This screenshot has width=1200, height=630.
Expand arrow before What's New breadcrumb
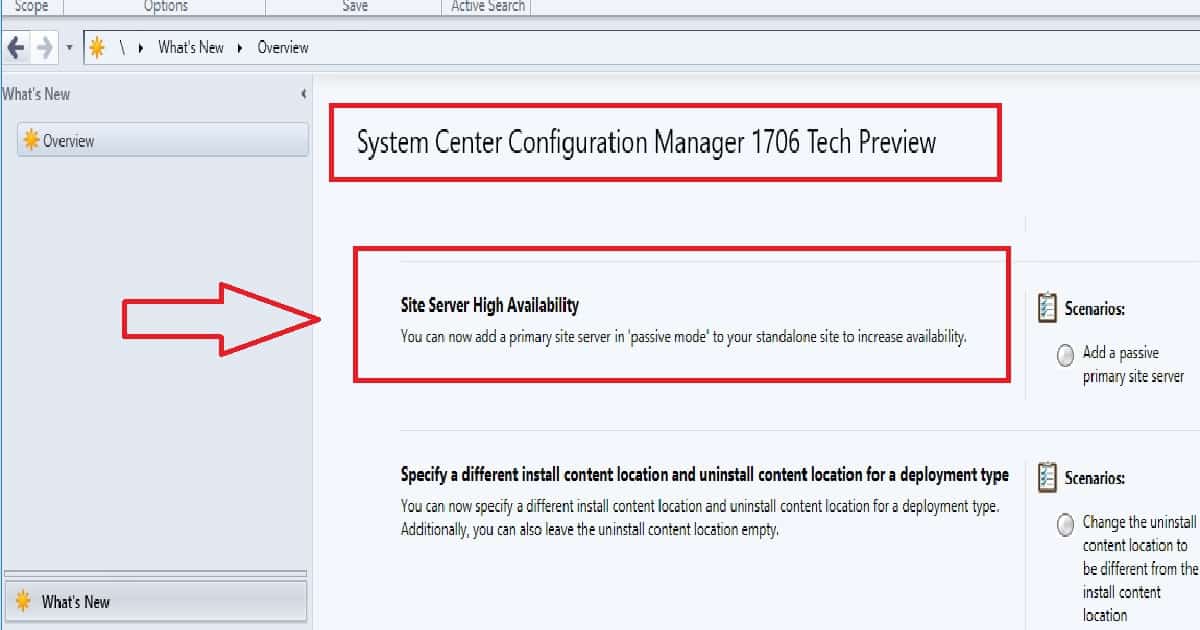coord(141,47)
